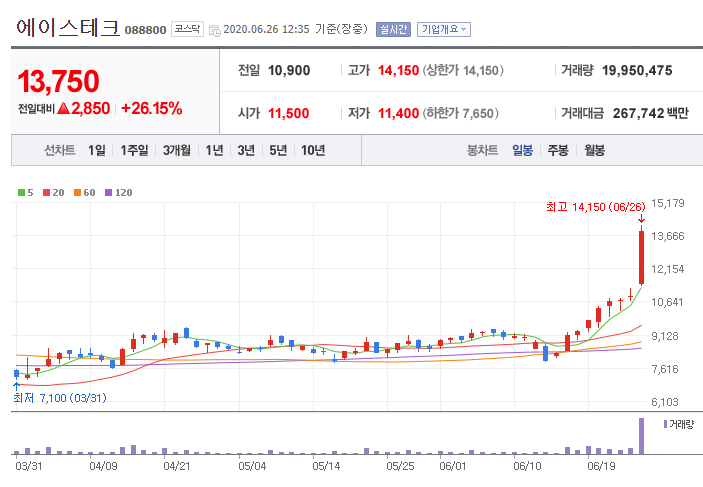Screen dimensions: 703x487
Task: Click the +26.15% change rate
Action: 152,109
